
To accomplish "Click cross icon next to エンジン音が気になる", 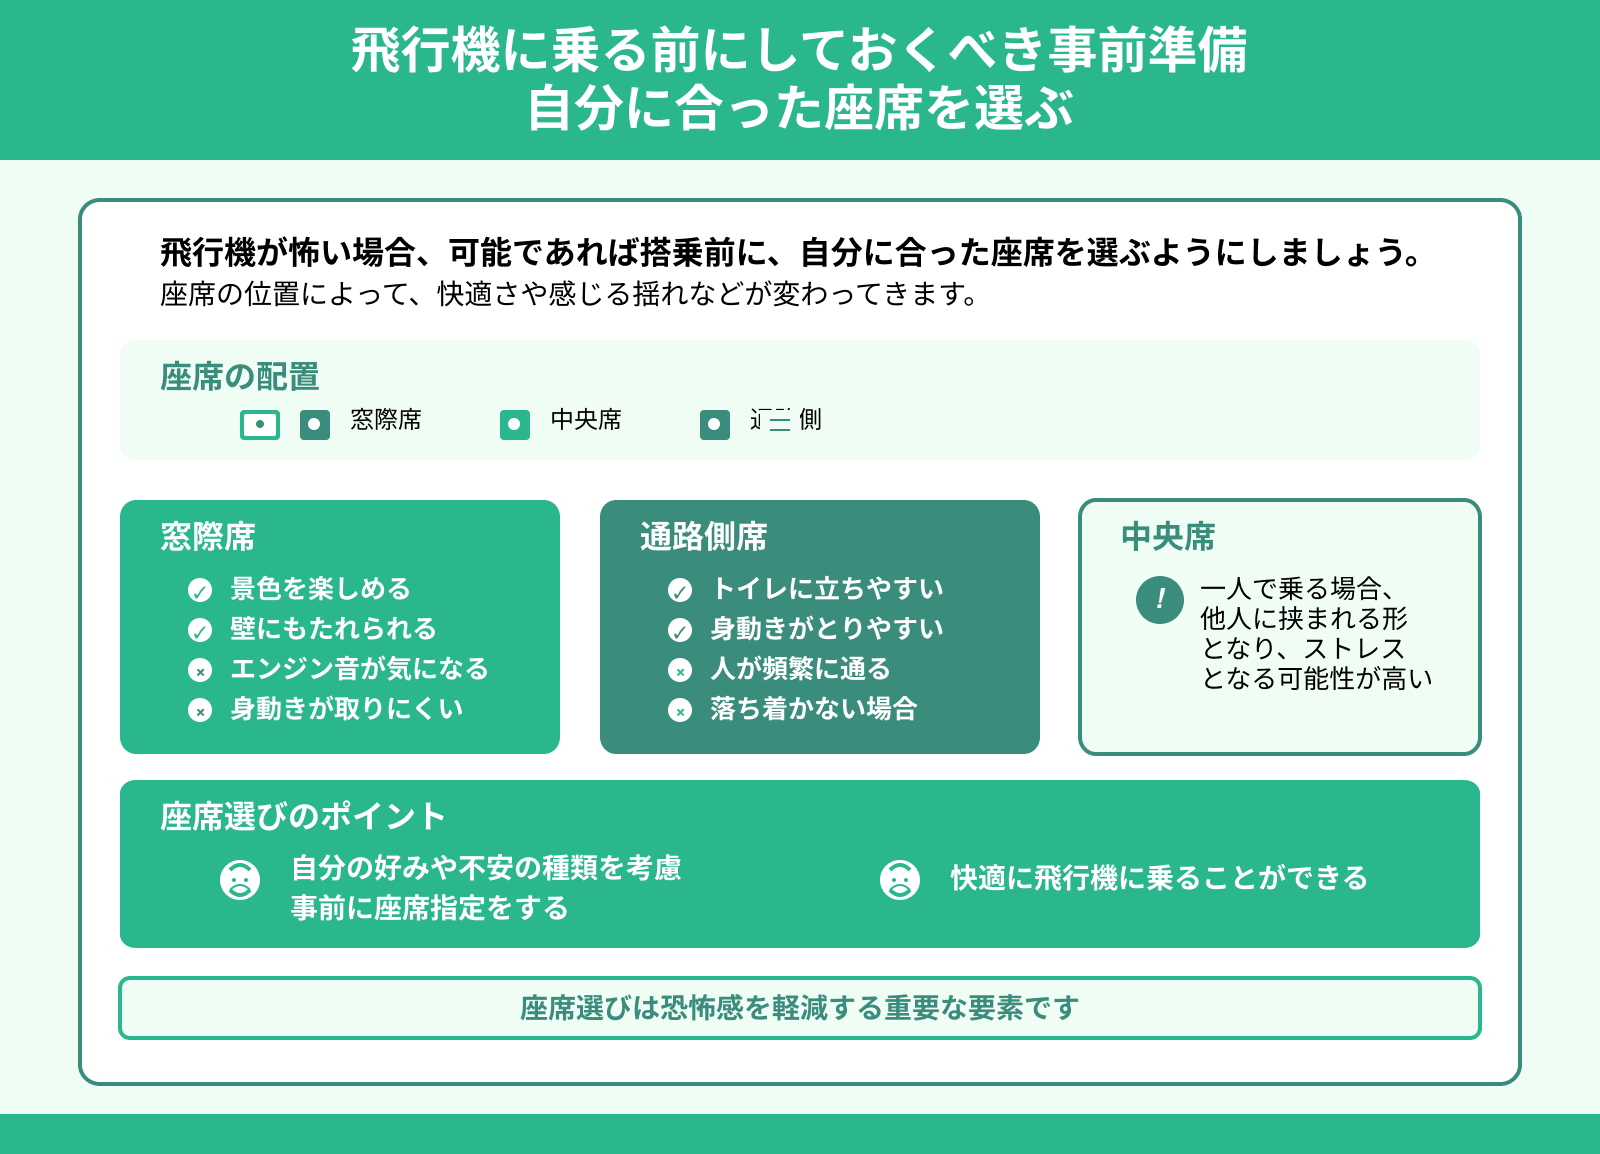I will pyautogui.click(x=200, y=670).
